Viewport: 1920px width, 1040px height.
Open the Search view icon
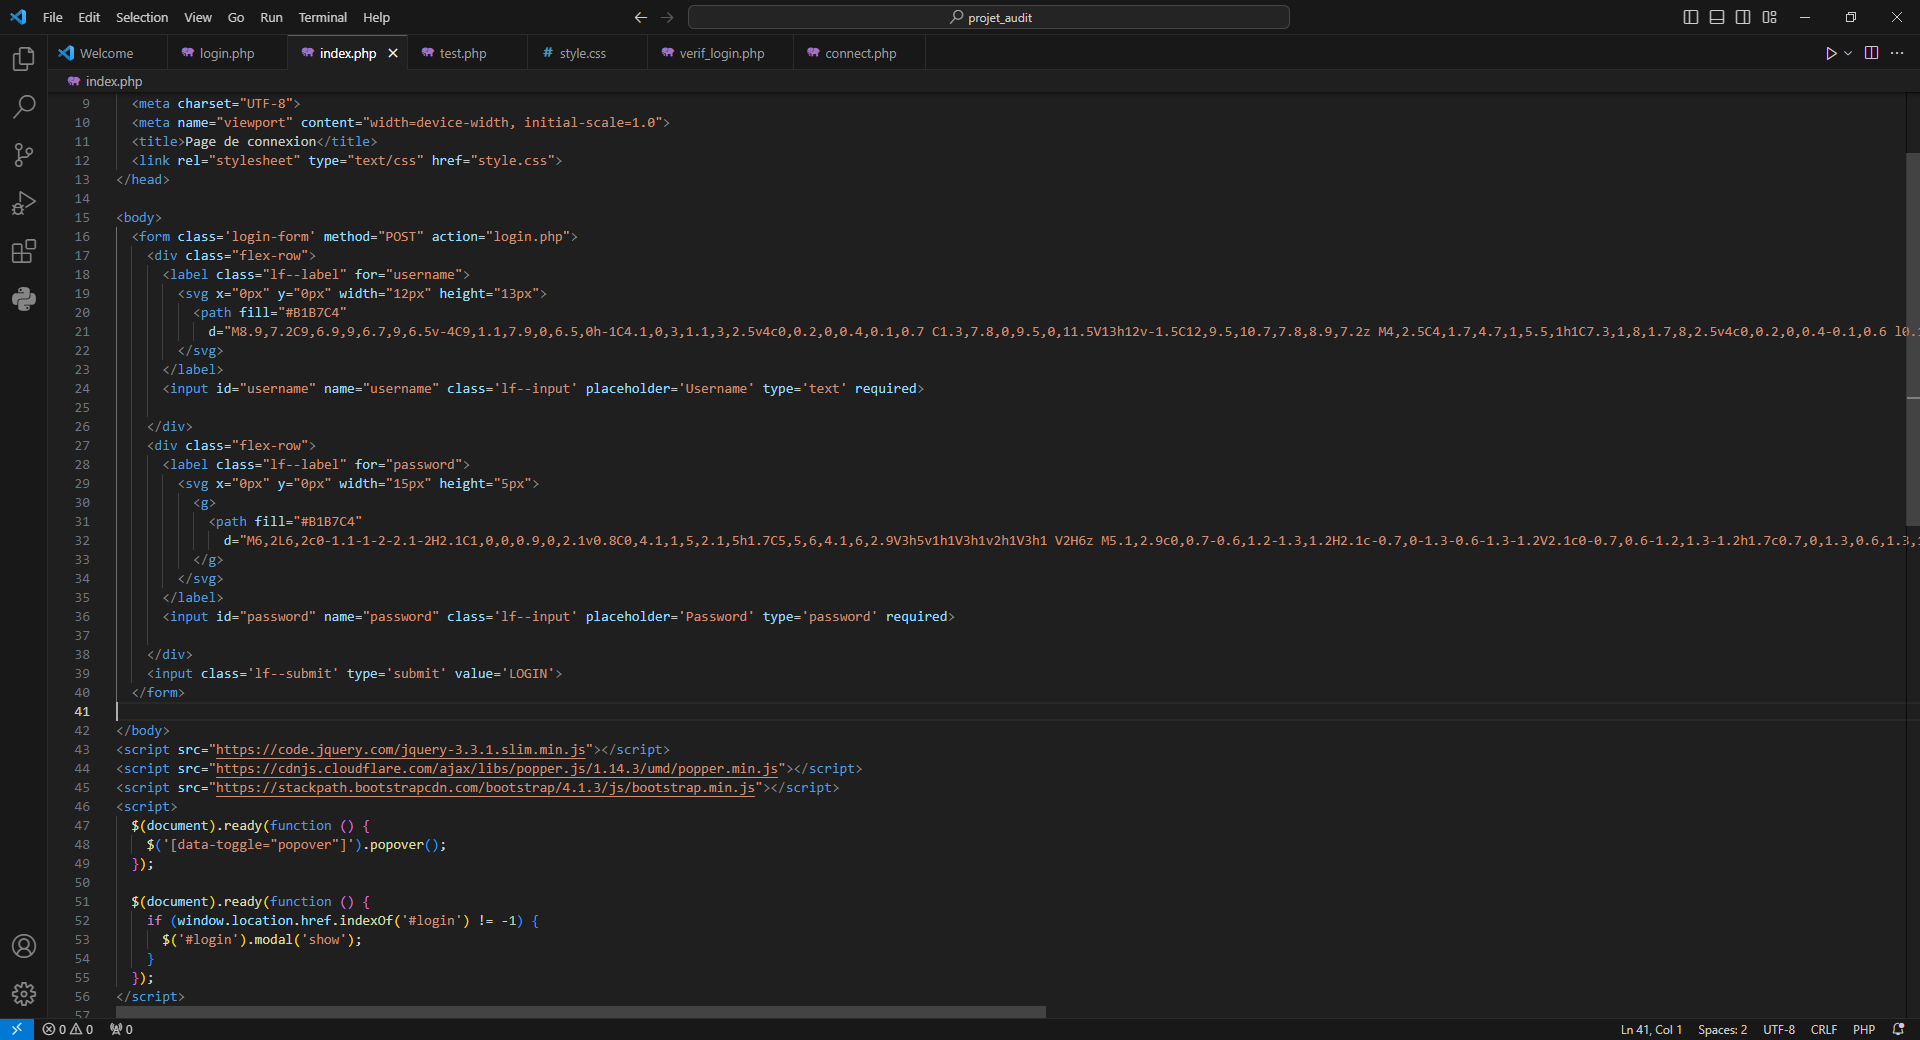pyautogui.click(x=24, y=106)
